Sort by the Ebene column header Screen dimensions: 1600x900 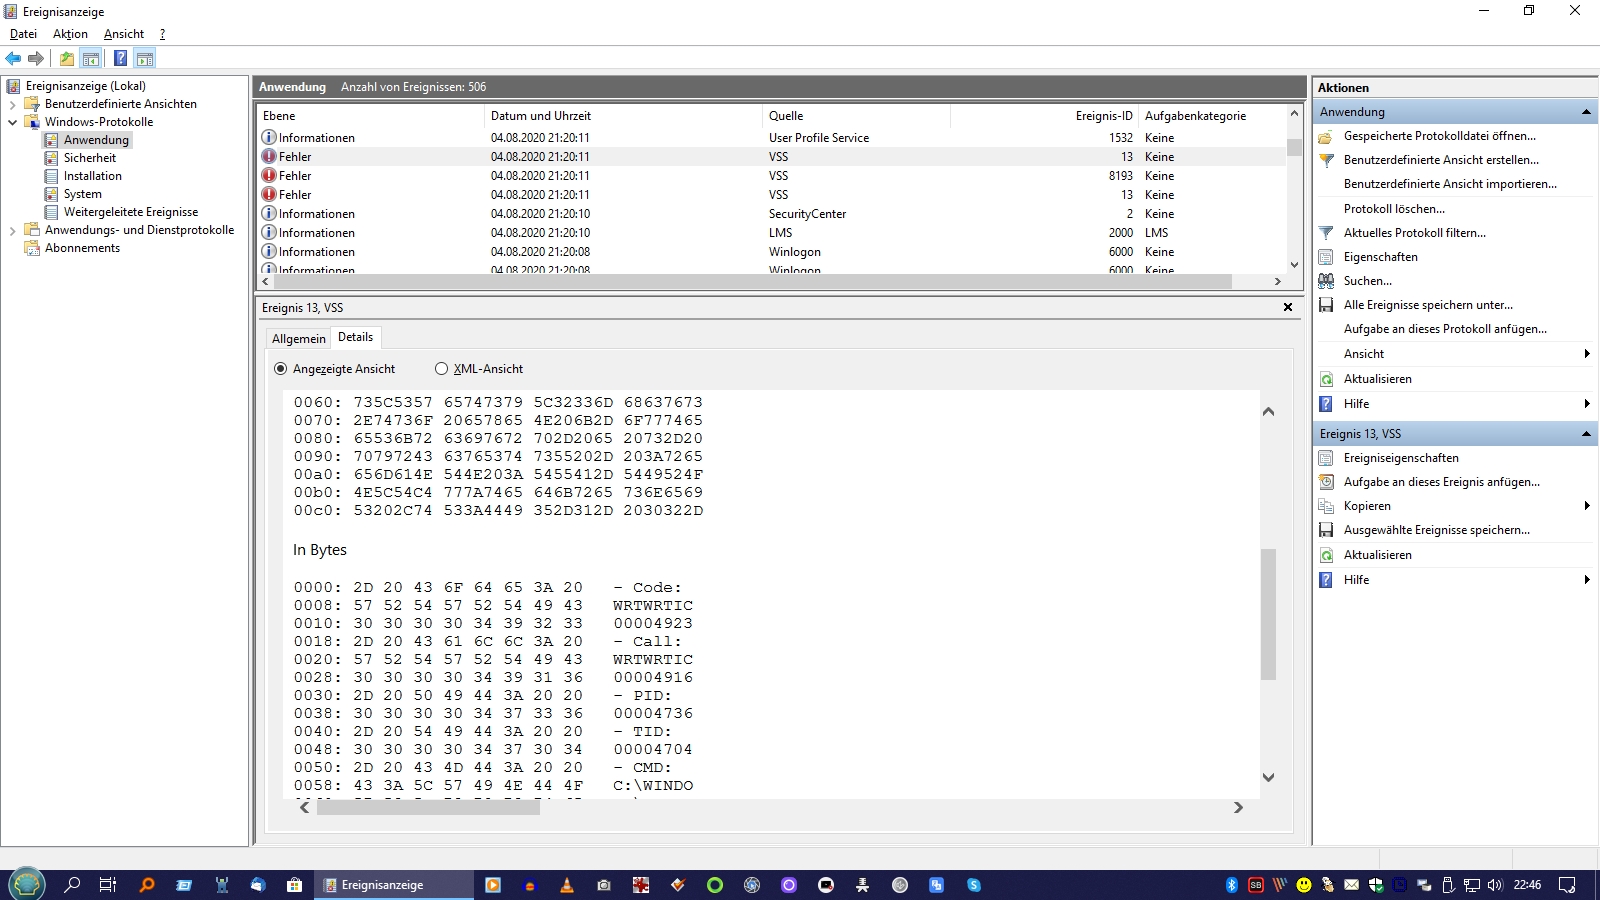(x=370, y=116)
